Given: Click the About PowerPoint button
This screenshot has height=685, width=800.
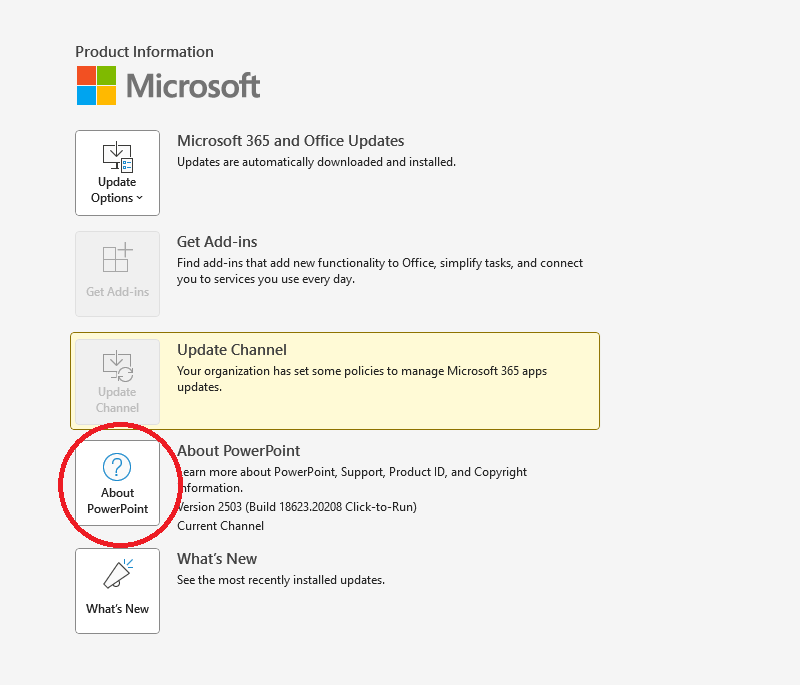Looking at the screenshot, I should click(117, 483).
